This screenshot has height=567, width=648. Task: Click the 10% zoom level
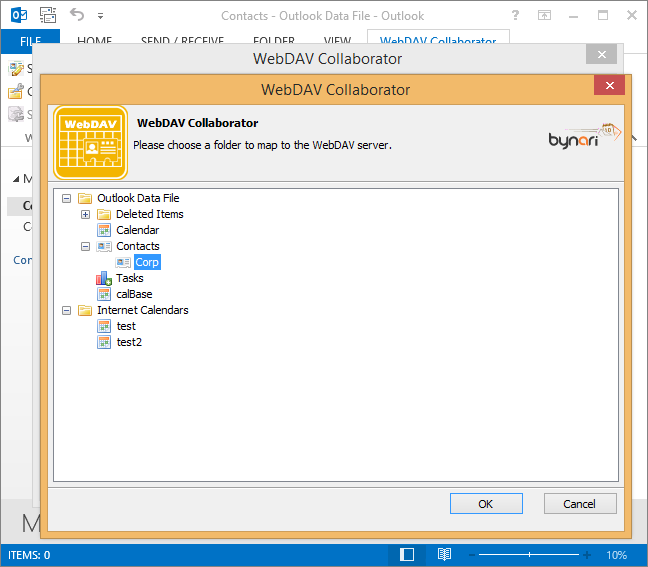(617, 555)
